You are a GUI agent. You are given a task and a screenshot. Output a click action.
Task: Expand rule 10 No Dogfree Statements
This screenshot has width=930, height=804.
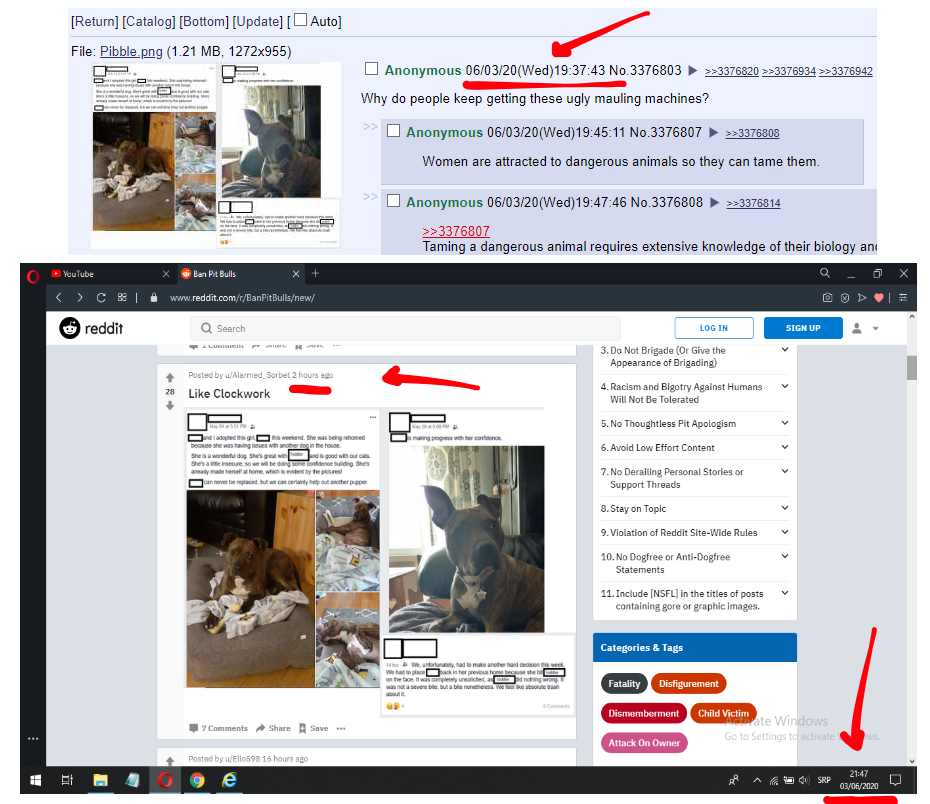[785, 556]
